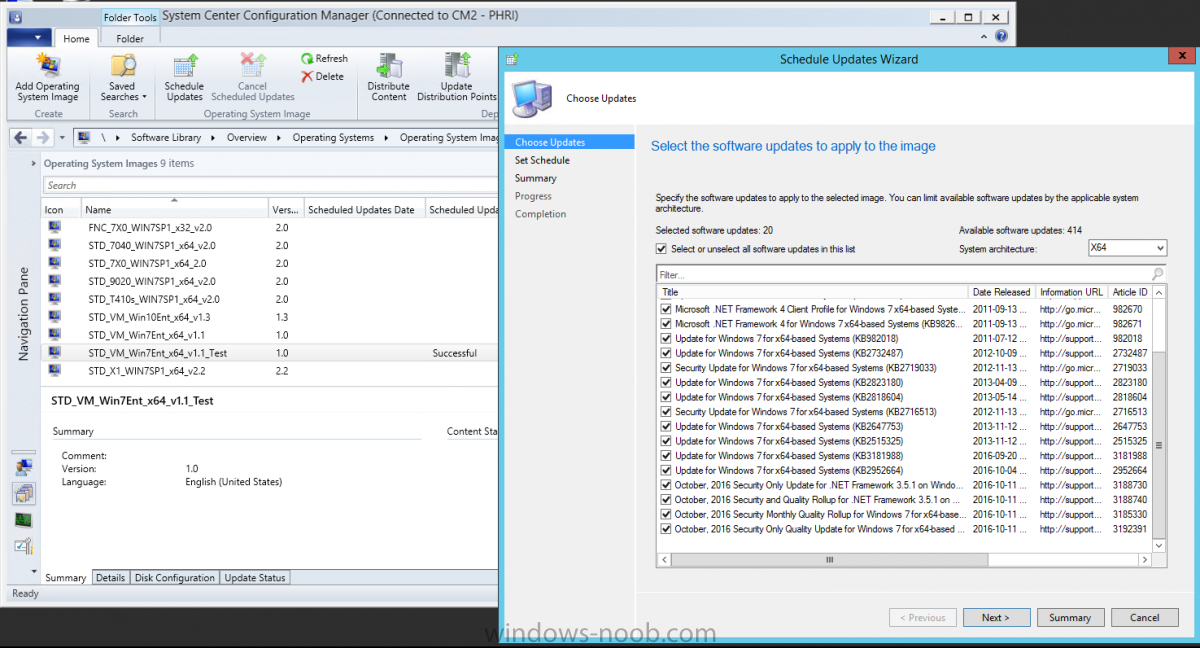Click the filter magnifier icon in the wizard
1200x648 pixels.
coord(1158,274)
